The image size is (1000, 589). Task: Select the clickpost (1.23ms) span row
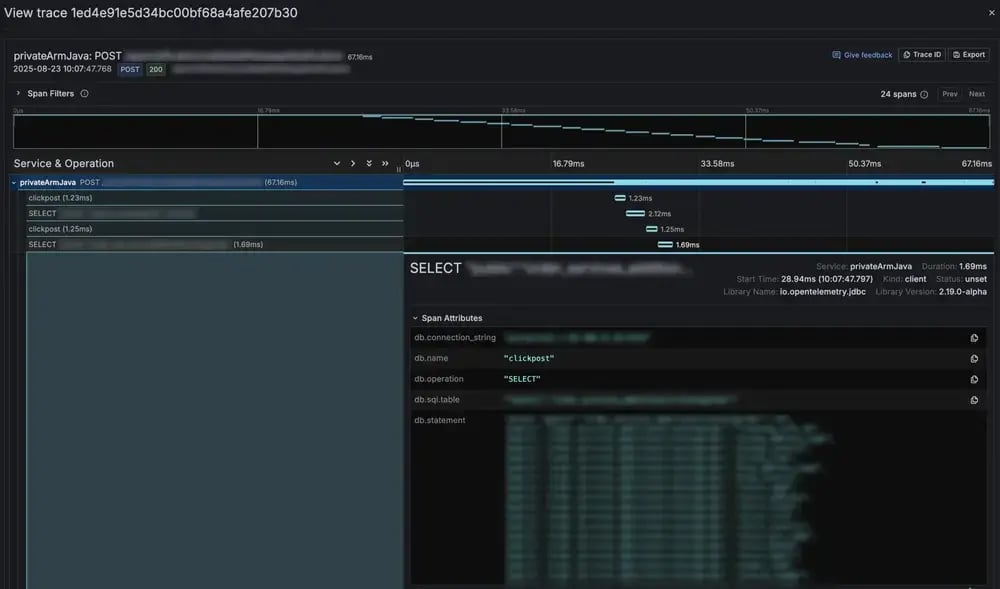pyautogui.click(x=215, y=198)
